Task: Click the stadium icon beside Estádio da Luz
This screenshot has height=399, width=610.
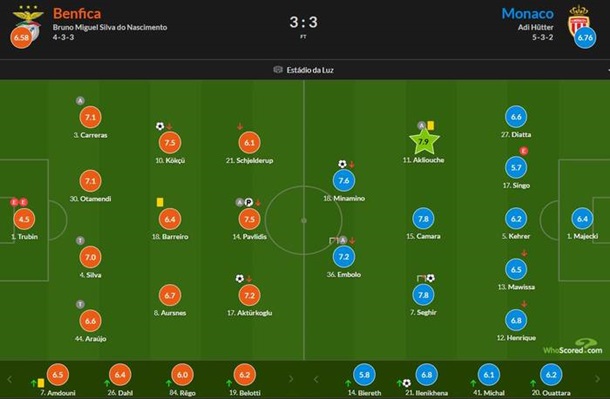Action: pyautogui.click(x=278, y=70)
